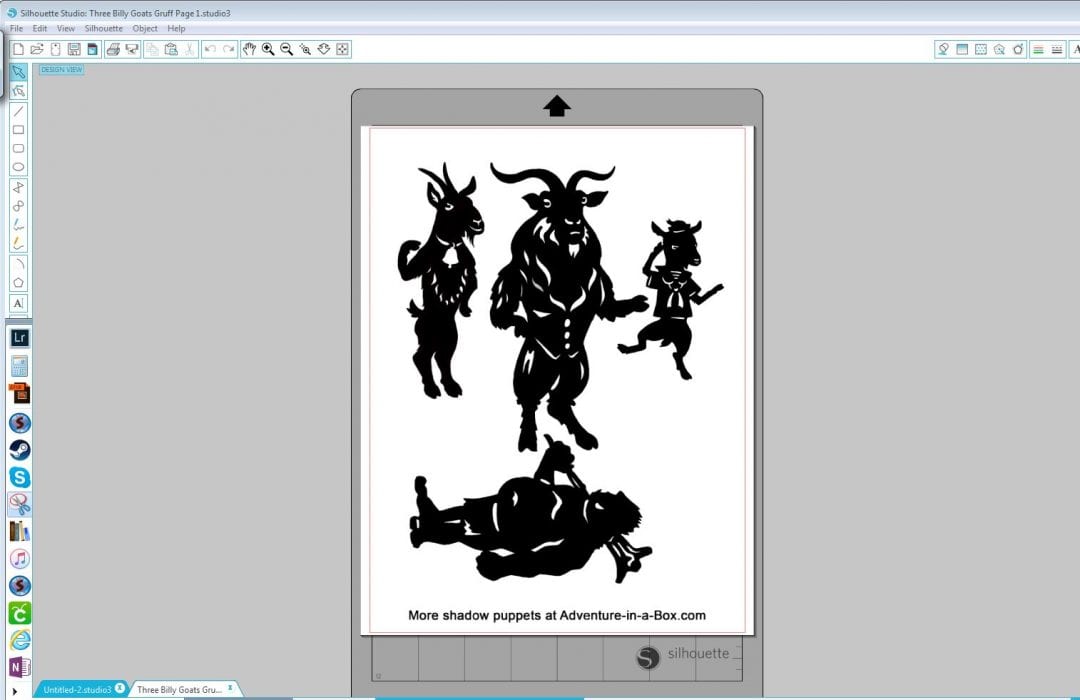Click the Copy icon
Viewport: 1080px width, 700px height.
153,49
